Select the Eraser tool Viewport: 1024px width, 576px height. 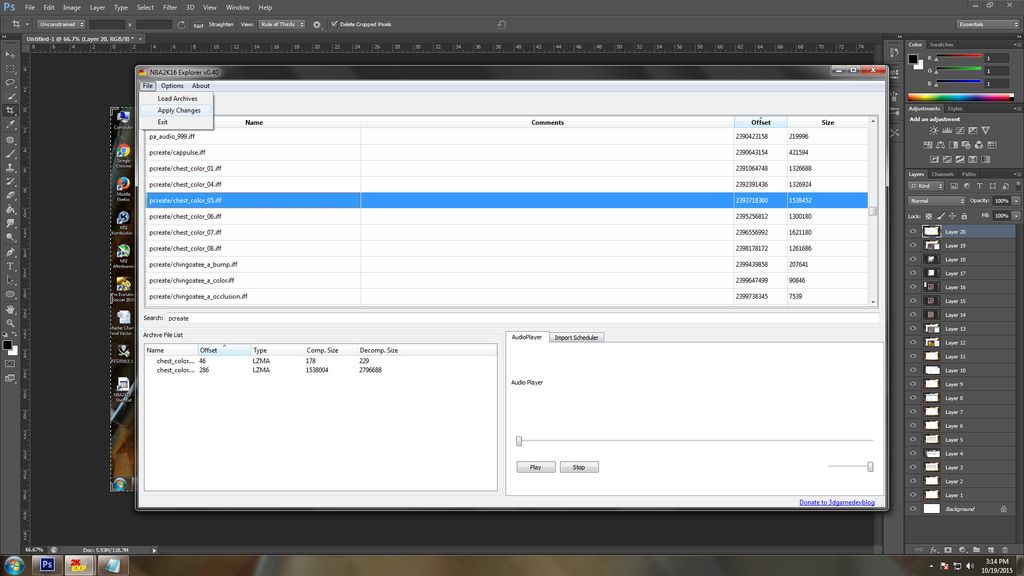coord(10,195)
